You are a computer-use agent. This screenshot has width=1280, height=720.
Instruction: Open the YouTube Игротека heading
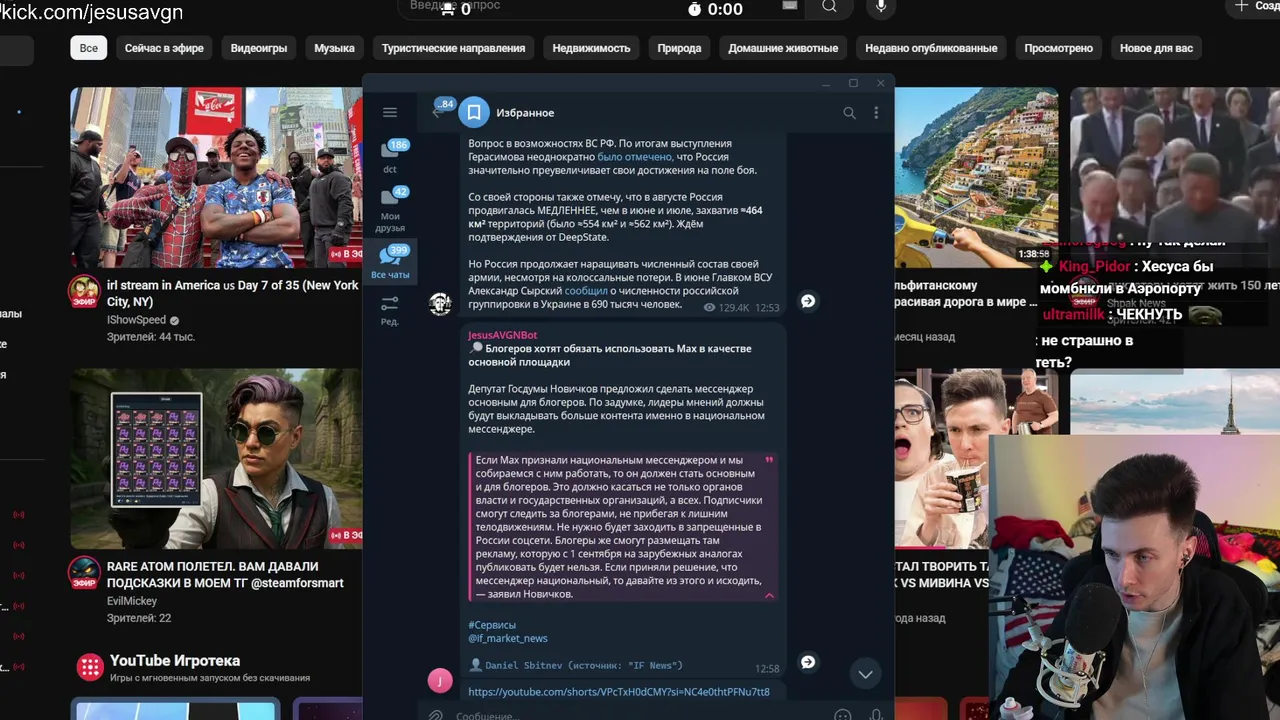point(175,661)
